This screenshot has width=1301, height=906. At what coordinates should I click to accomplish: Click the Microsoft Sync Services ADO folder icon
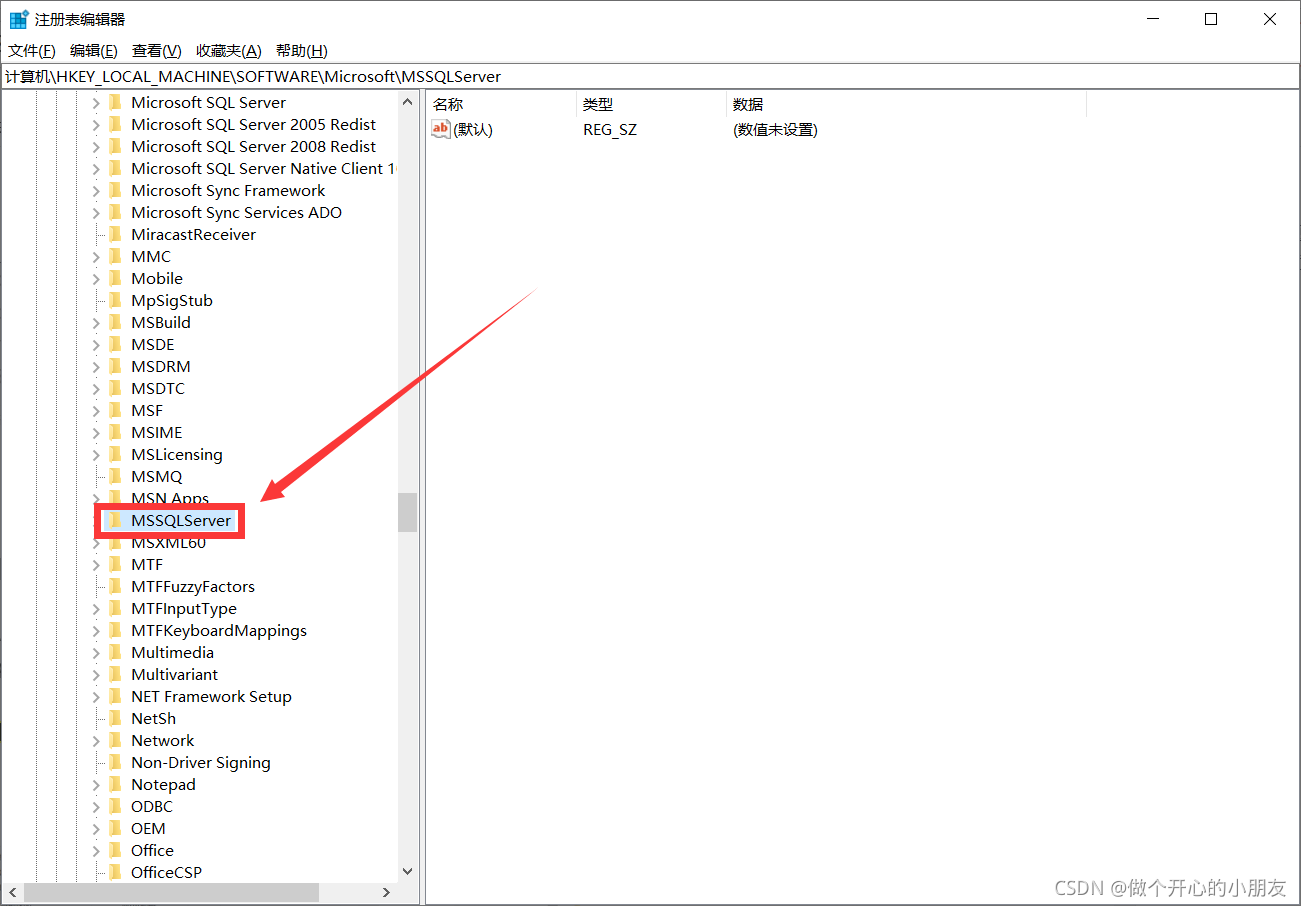click(116, 212)
